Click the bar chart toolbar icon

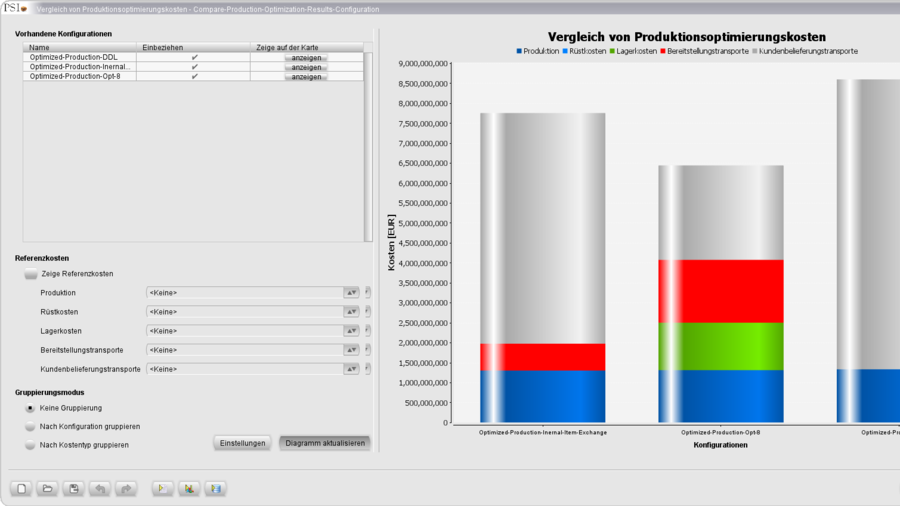(188, 489)
